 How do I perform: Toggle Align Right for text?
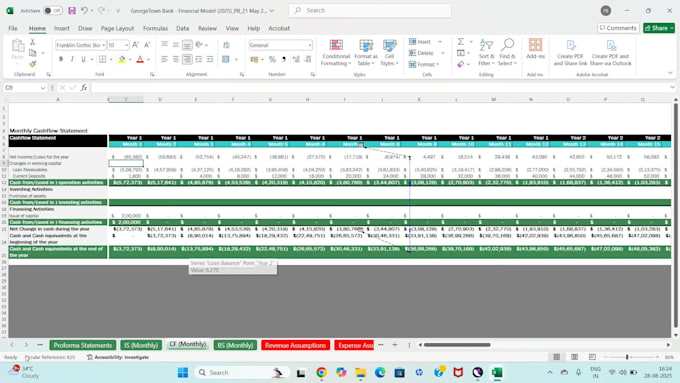click(x=187, y=59)
